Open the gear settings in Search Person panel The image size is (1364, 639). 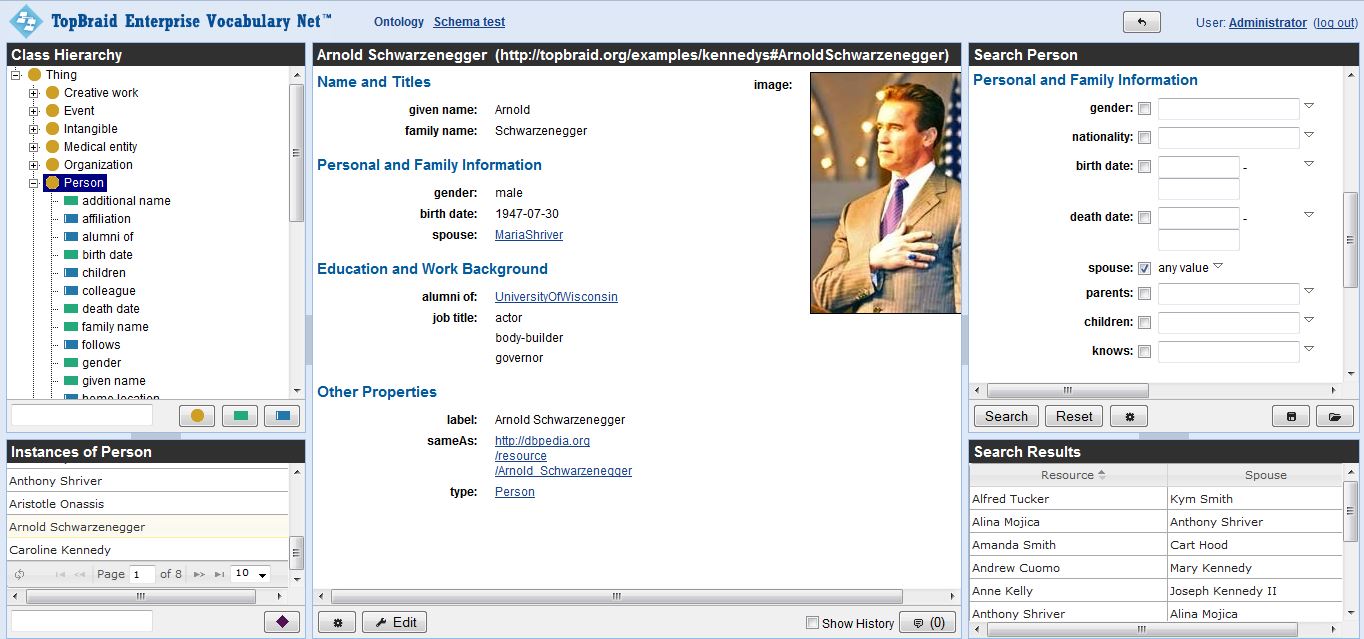pos(1129,416)
